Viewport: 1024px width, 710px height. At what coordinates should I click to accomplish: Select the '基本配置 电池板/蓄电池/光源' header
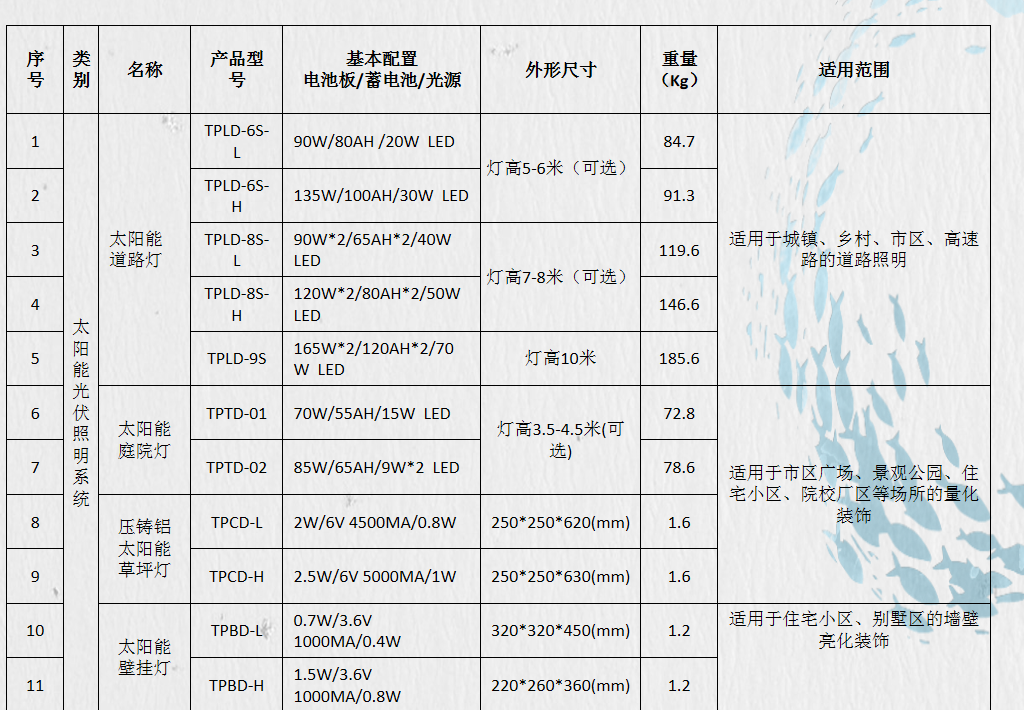pyautogui.click(x=381, y=69)
